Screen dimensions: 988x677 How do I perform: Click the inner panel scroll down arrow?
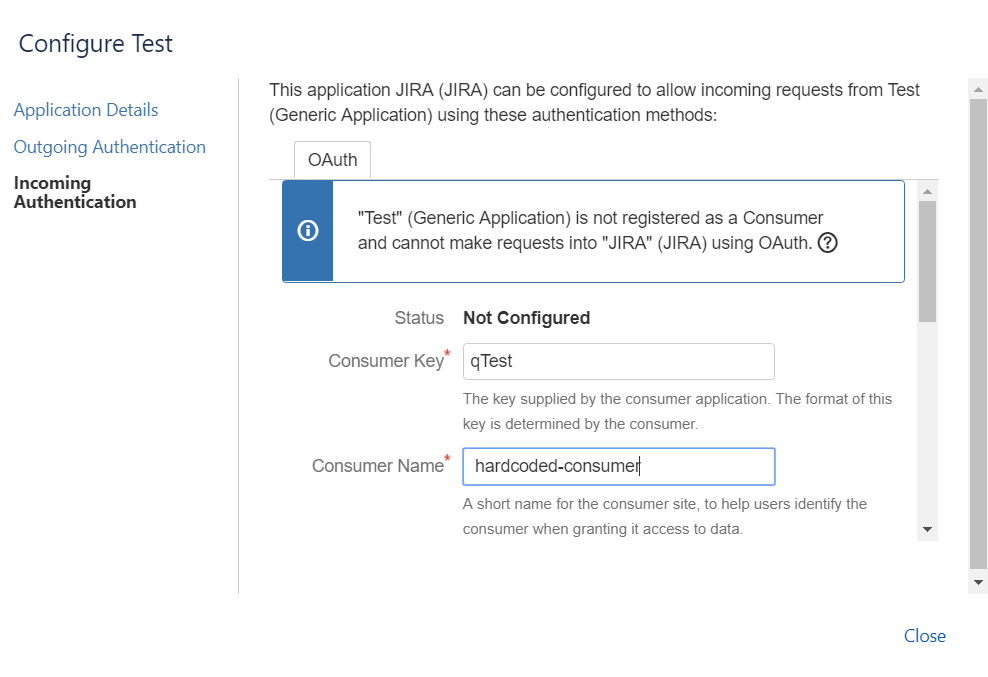[x=927, y=529]
